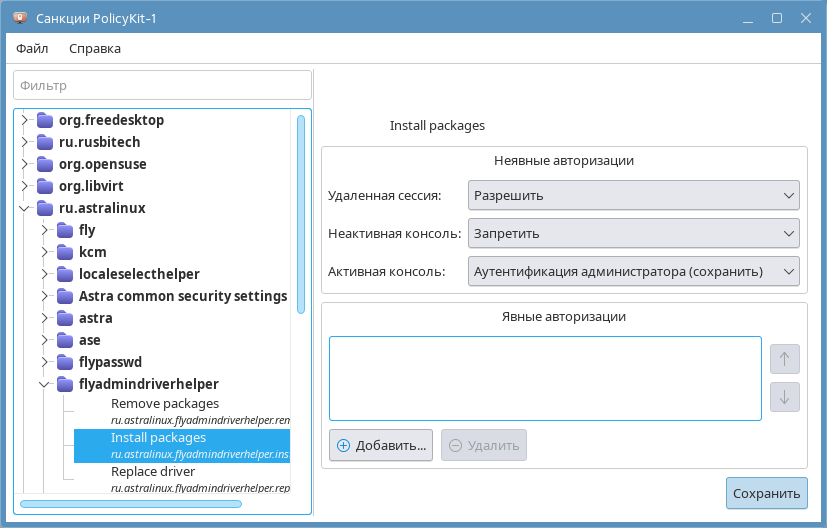Click the astra folder icon
The image size is (827, 528).
pos(65,318)
